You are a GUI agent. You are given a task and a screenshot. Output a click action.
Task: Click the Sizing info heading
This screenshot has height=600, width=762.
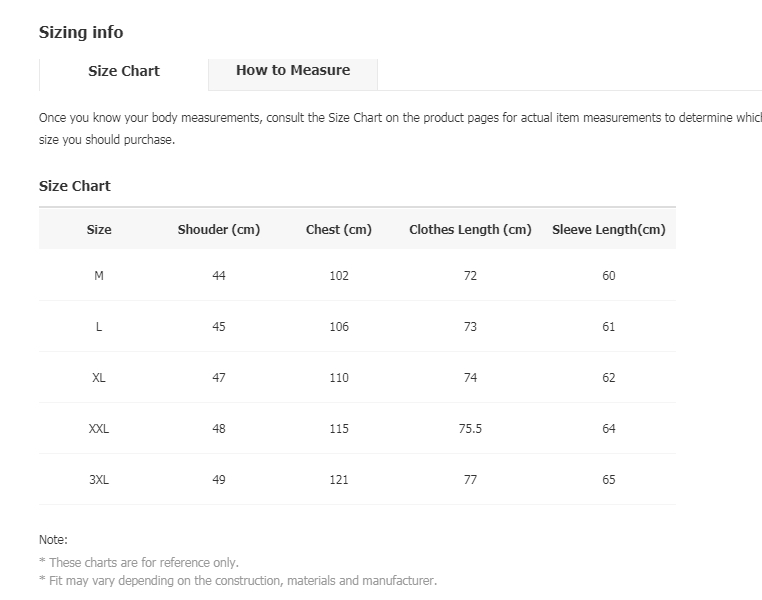pyautogui.click(x=81, y=33)
